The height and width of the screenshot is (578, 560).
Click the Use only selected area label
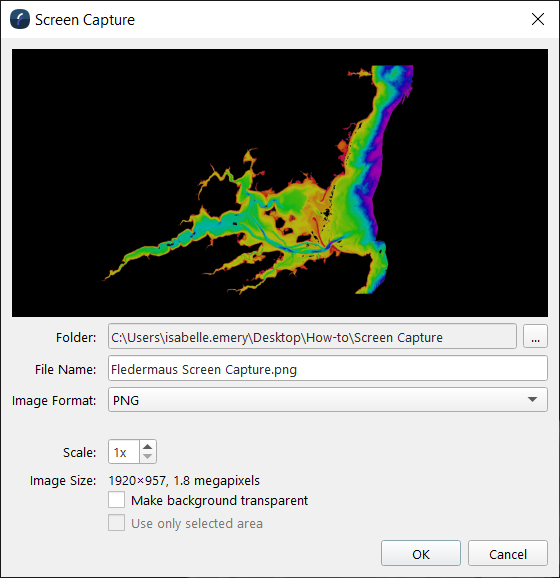click(197, 523)
